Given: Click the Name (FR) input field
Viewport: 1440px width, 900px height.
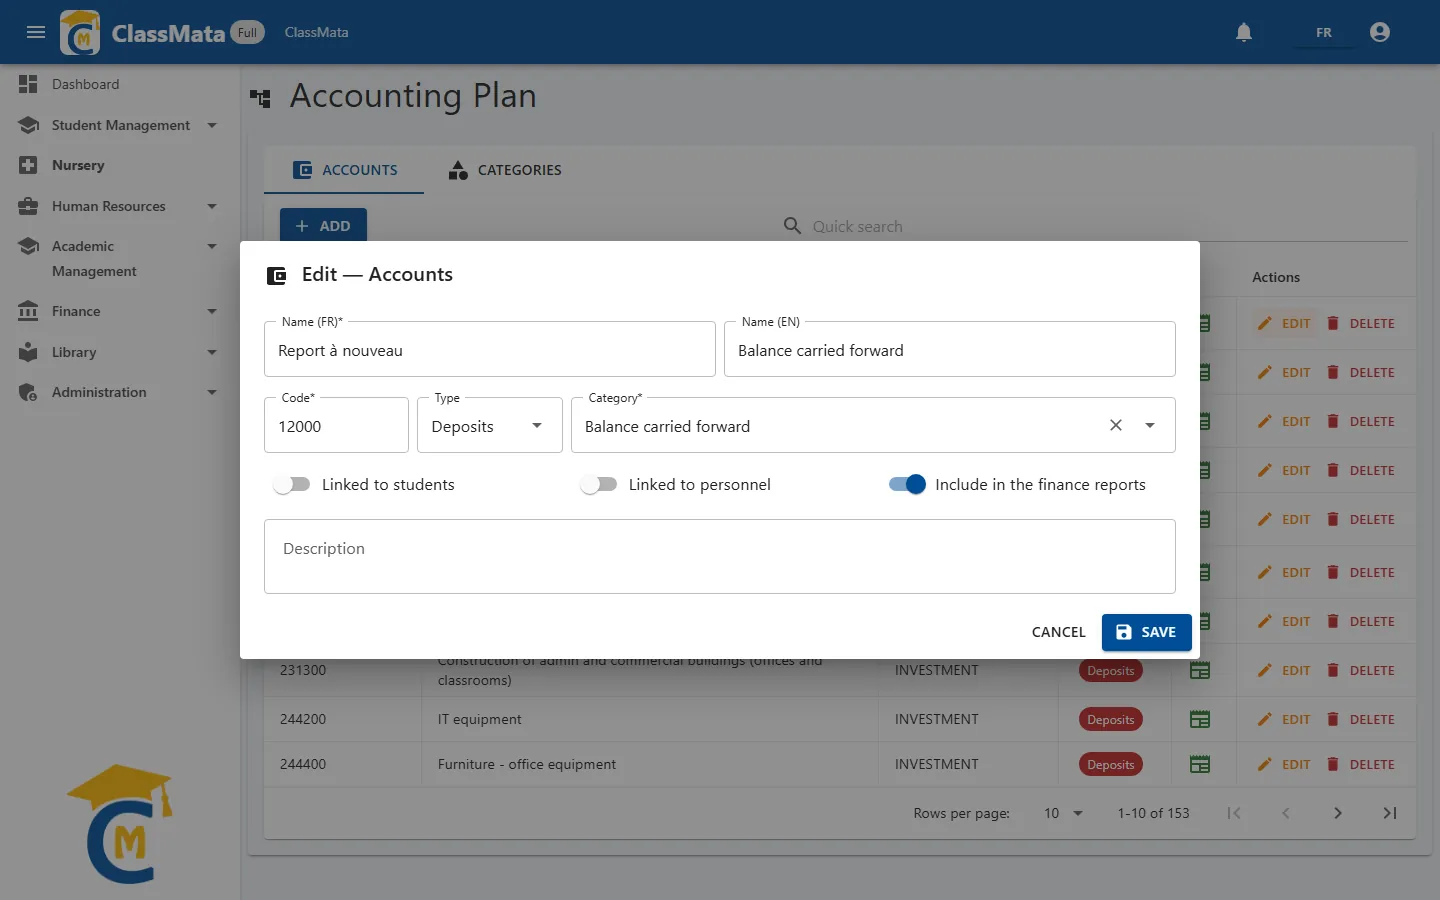Looking at the screenshot, I should coord(490,349).
